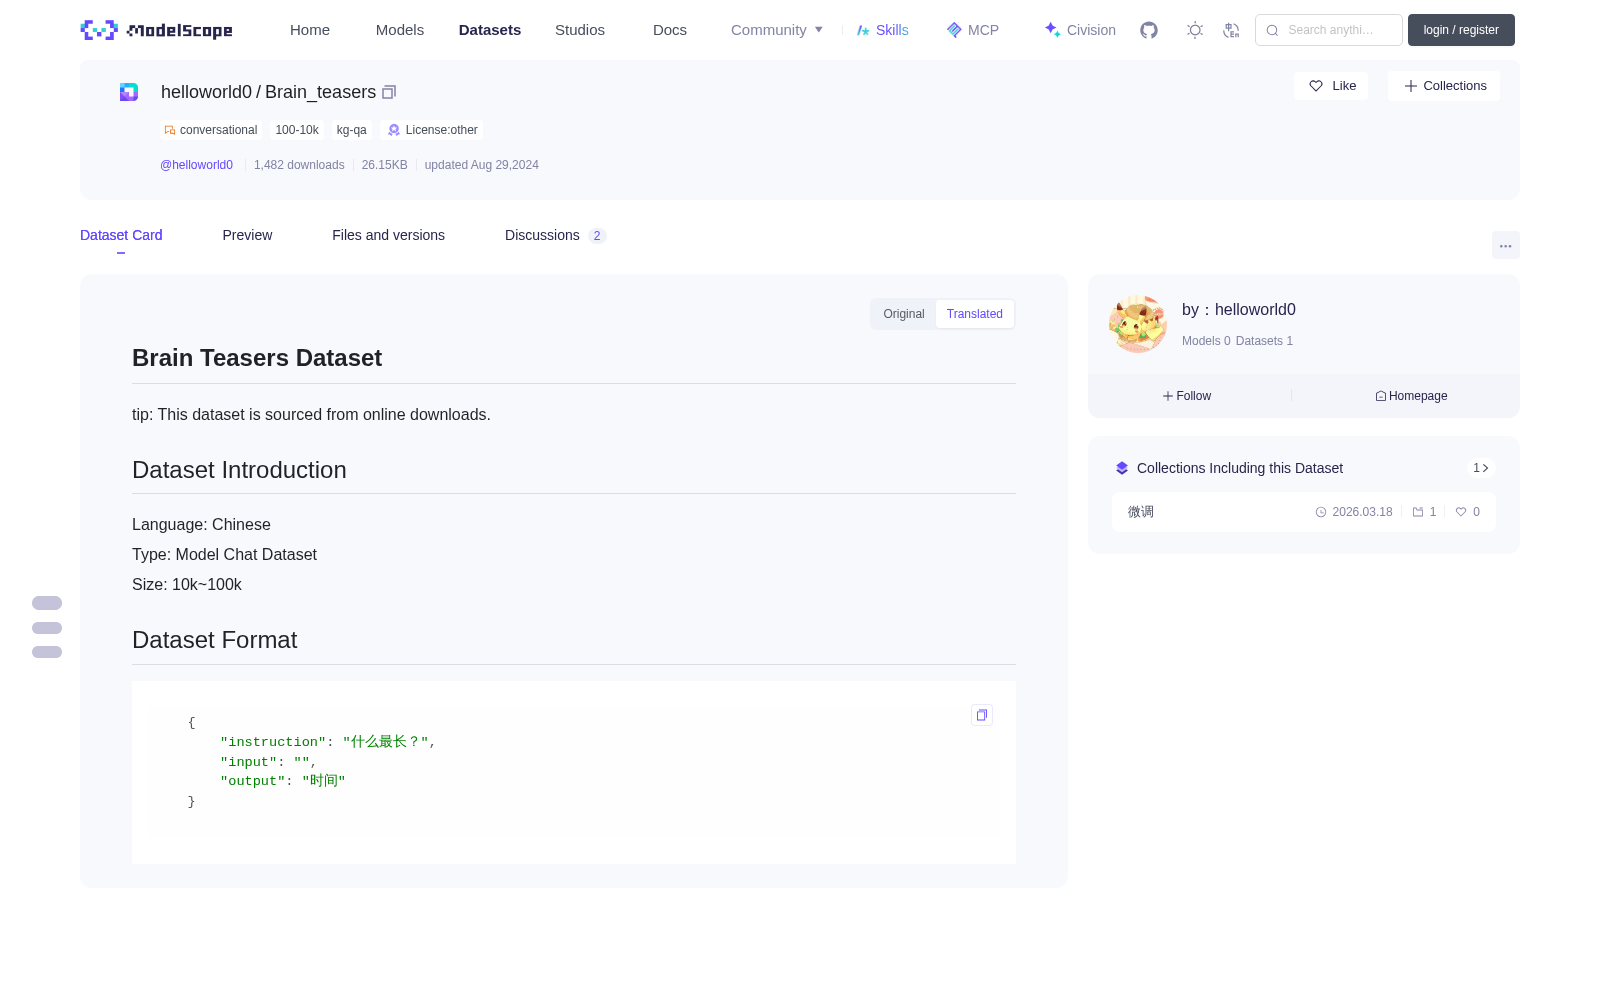Click the MCP diamond icon

tap(954, 30)
